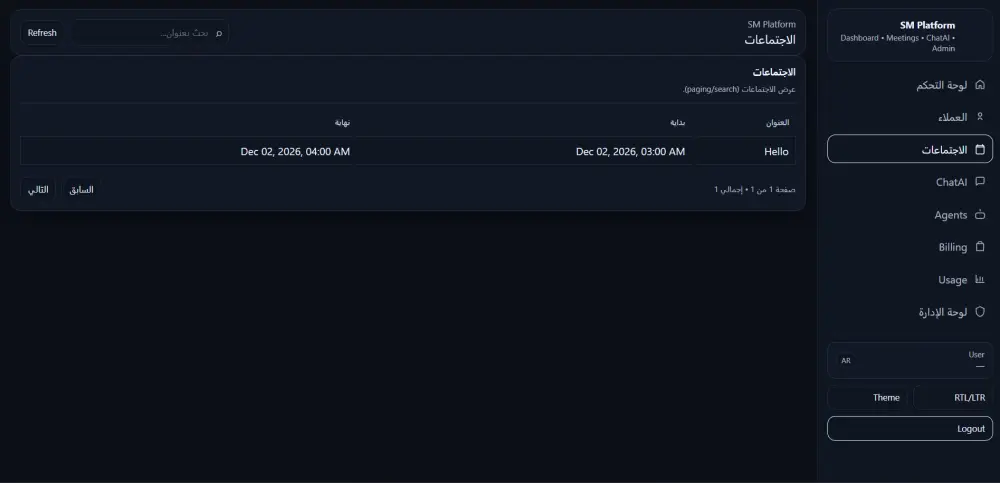
Task: Click the chat bubble icon beside ChatAI
Action: click(x=980, y=182)
